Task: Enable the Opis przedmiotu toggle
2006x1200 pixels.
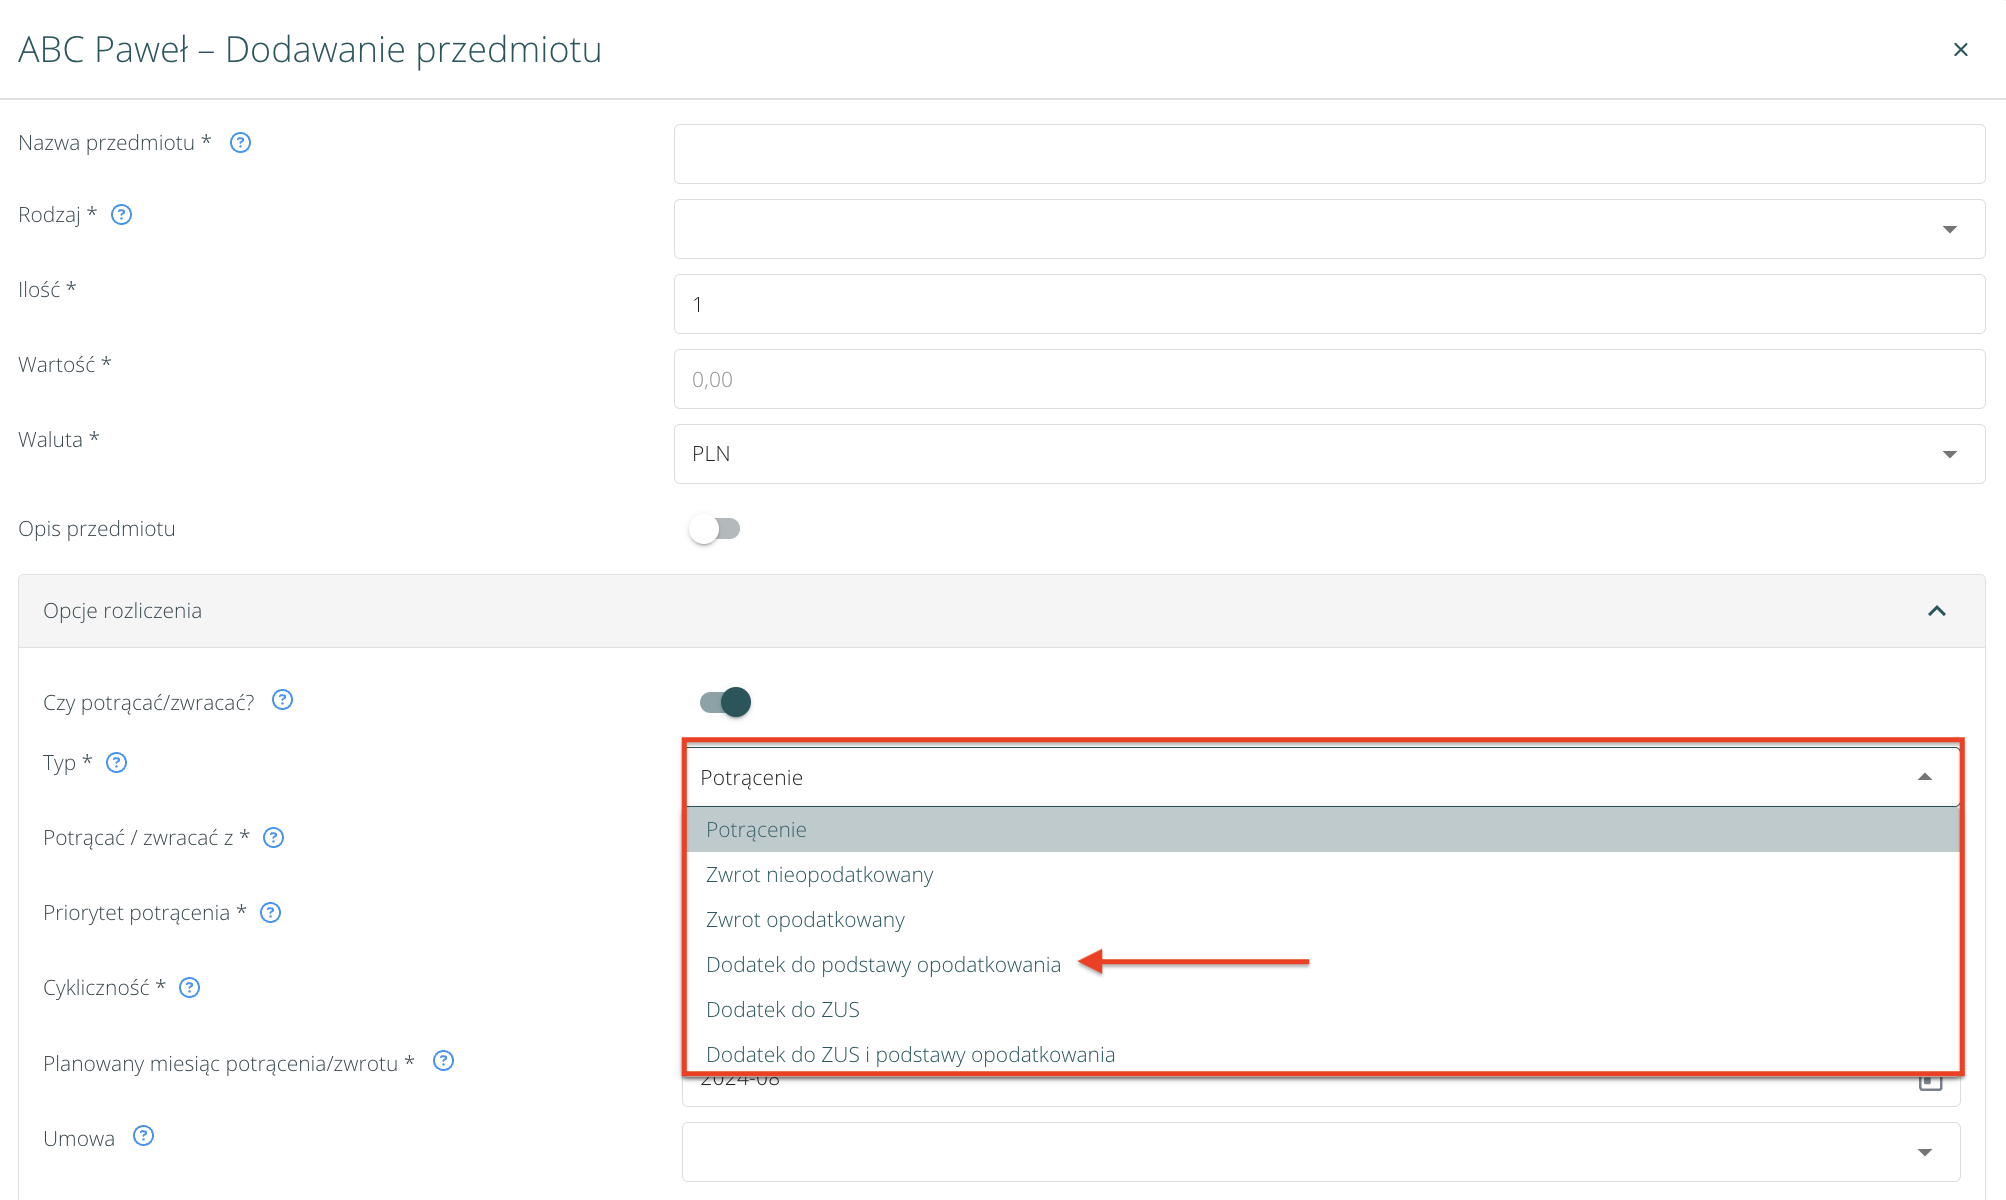Action: 714,529
